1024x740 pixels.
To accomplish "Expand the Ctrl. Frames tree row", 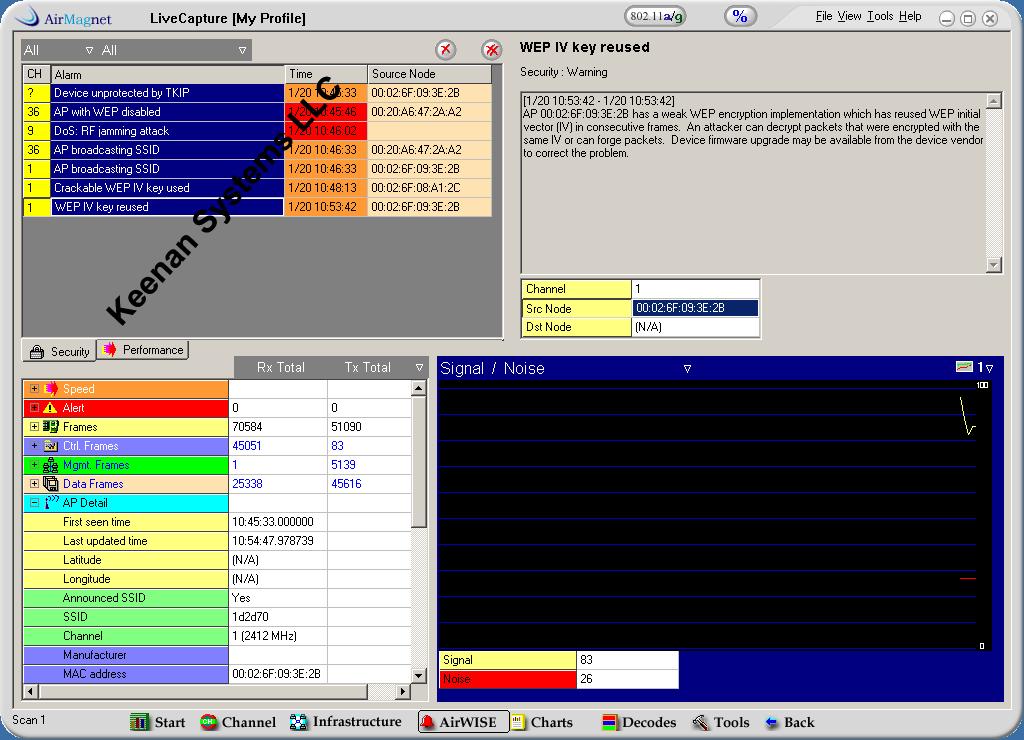I will click(34, 445).
